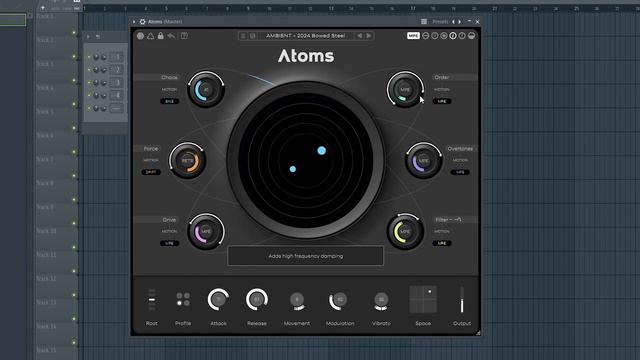Screen dimensions: 640x360
Task: Click the Space XY pad
Action: point(423,299)
